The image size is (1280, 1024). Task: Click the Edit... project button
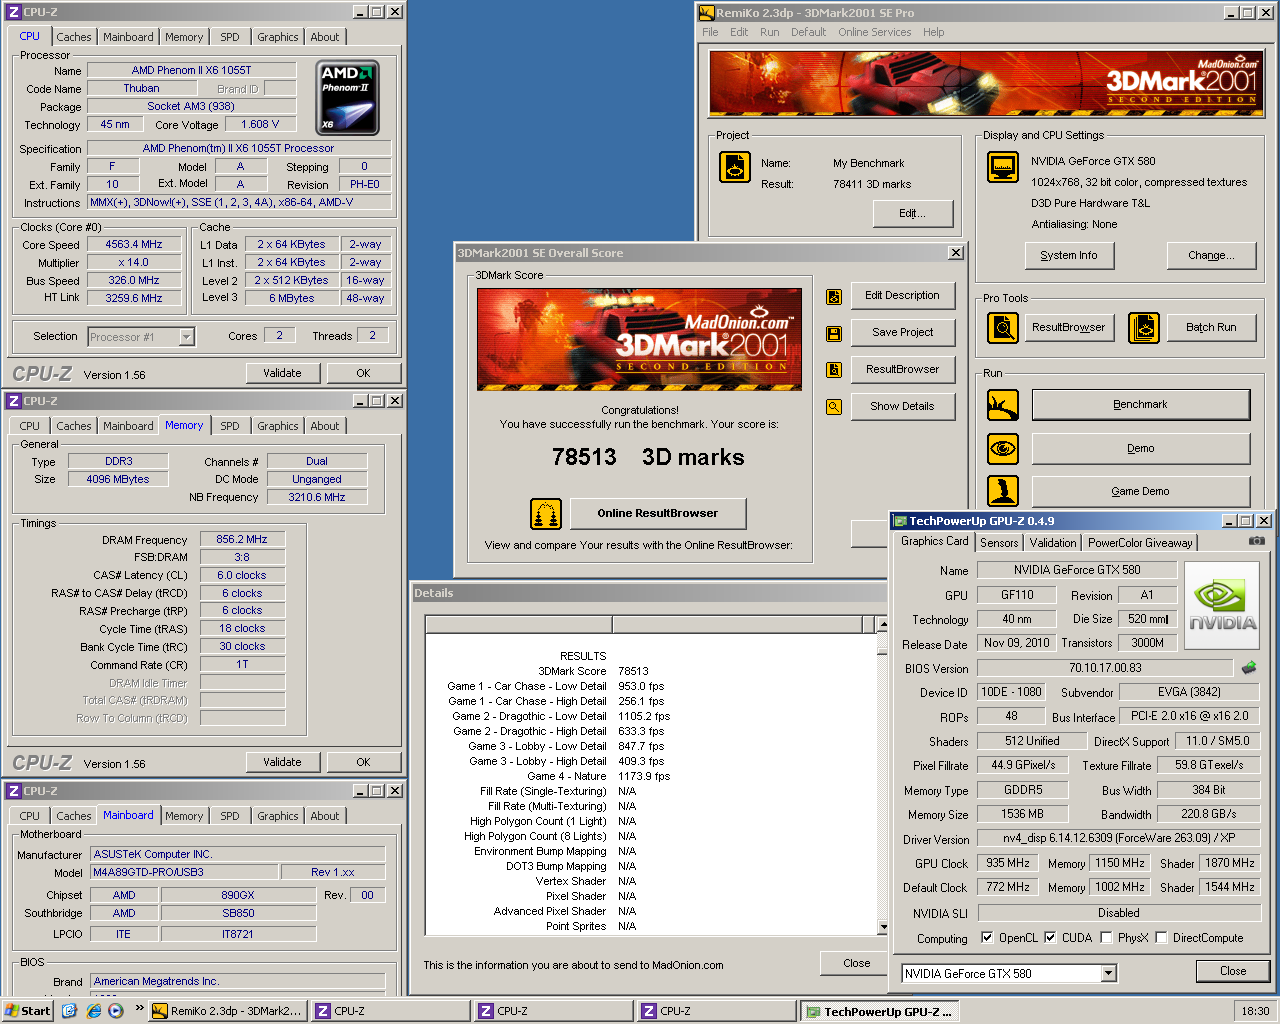[912, 213]
